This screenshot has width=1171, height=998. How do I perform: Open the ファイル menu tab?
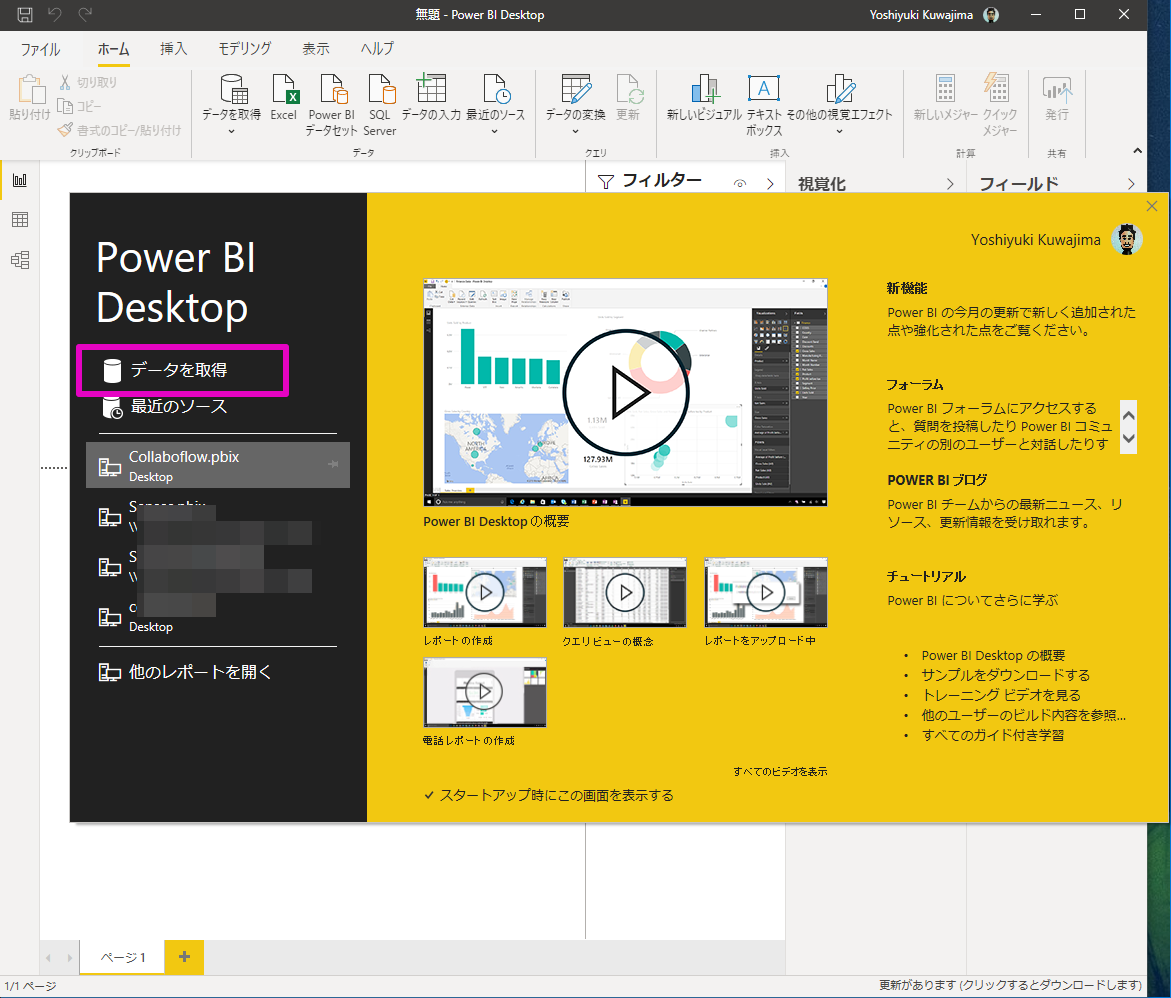(x=40, y=49)
